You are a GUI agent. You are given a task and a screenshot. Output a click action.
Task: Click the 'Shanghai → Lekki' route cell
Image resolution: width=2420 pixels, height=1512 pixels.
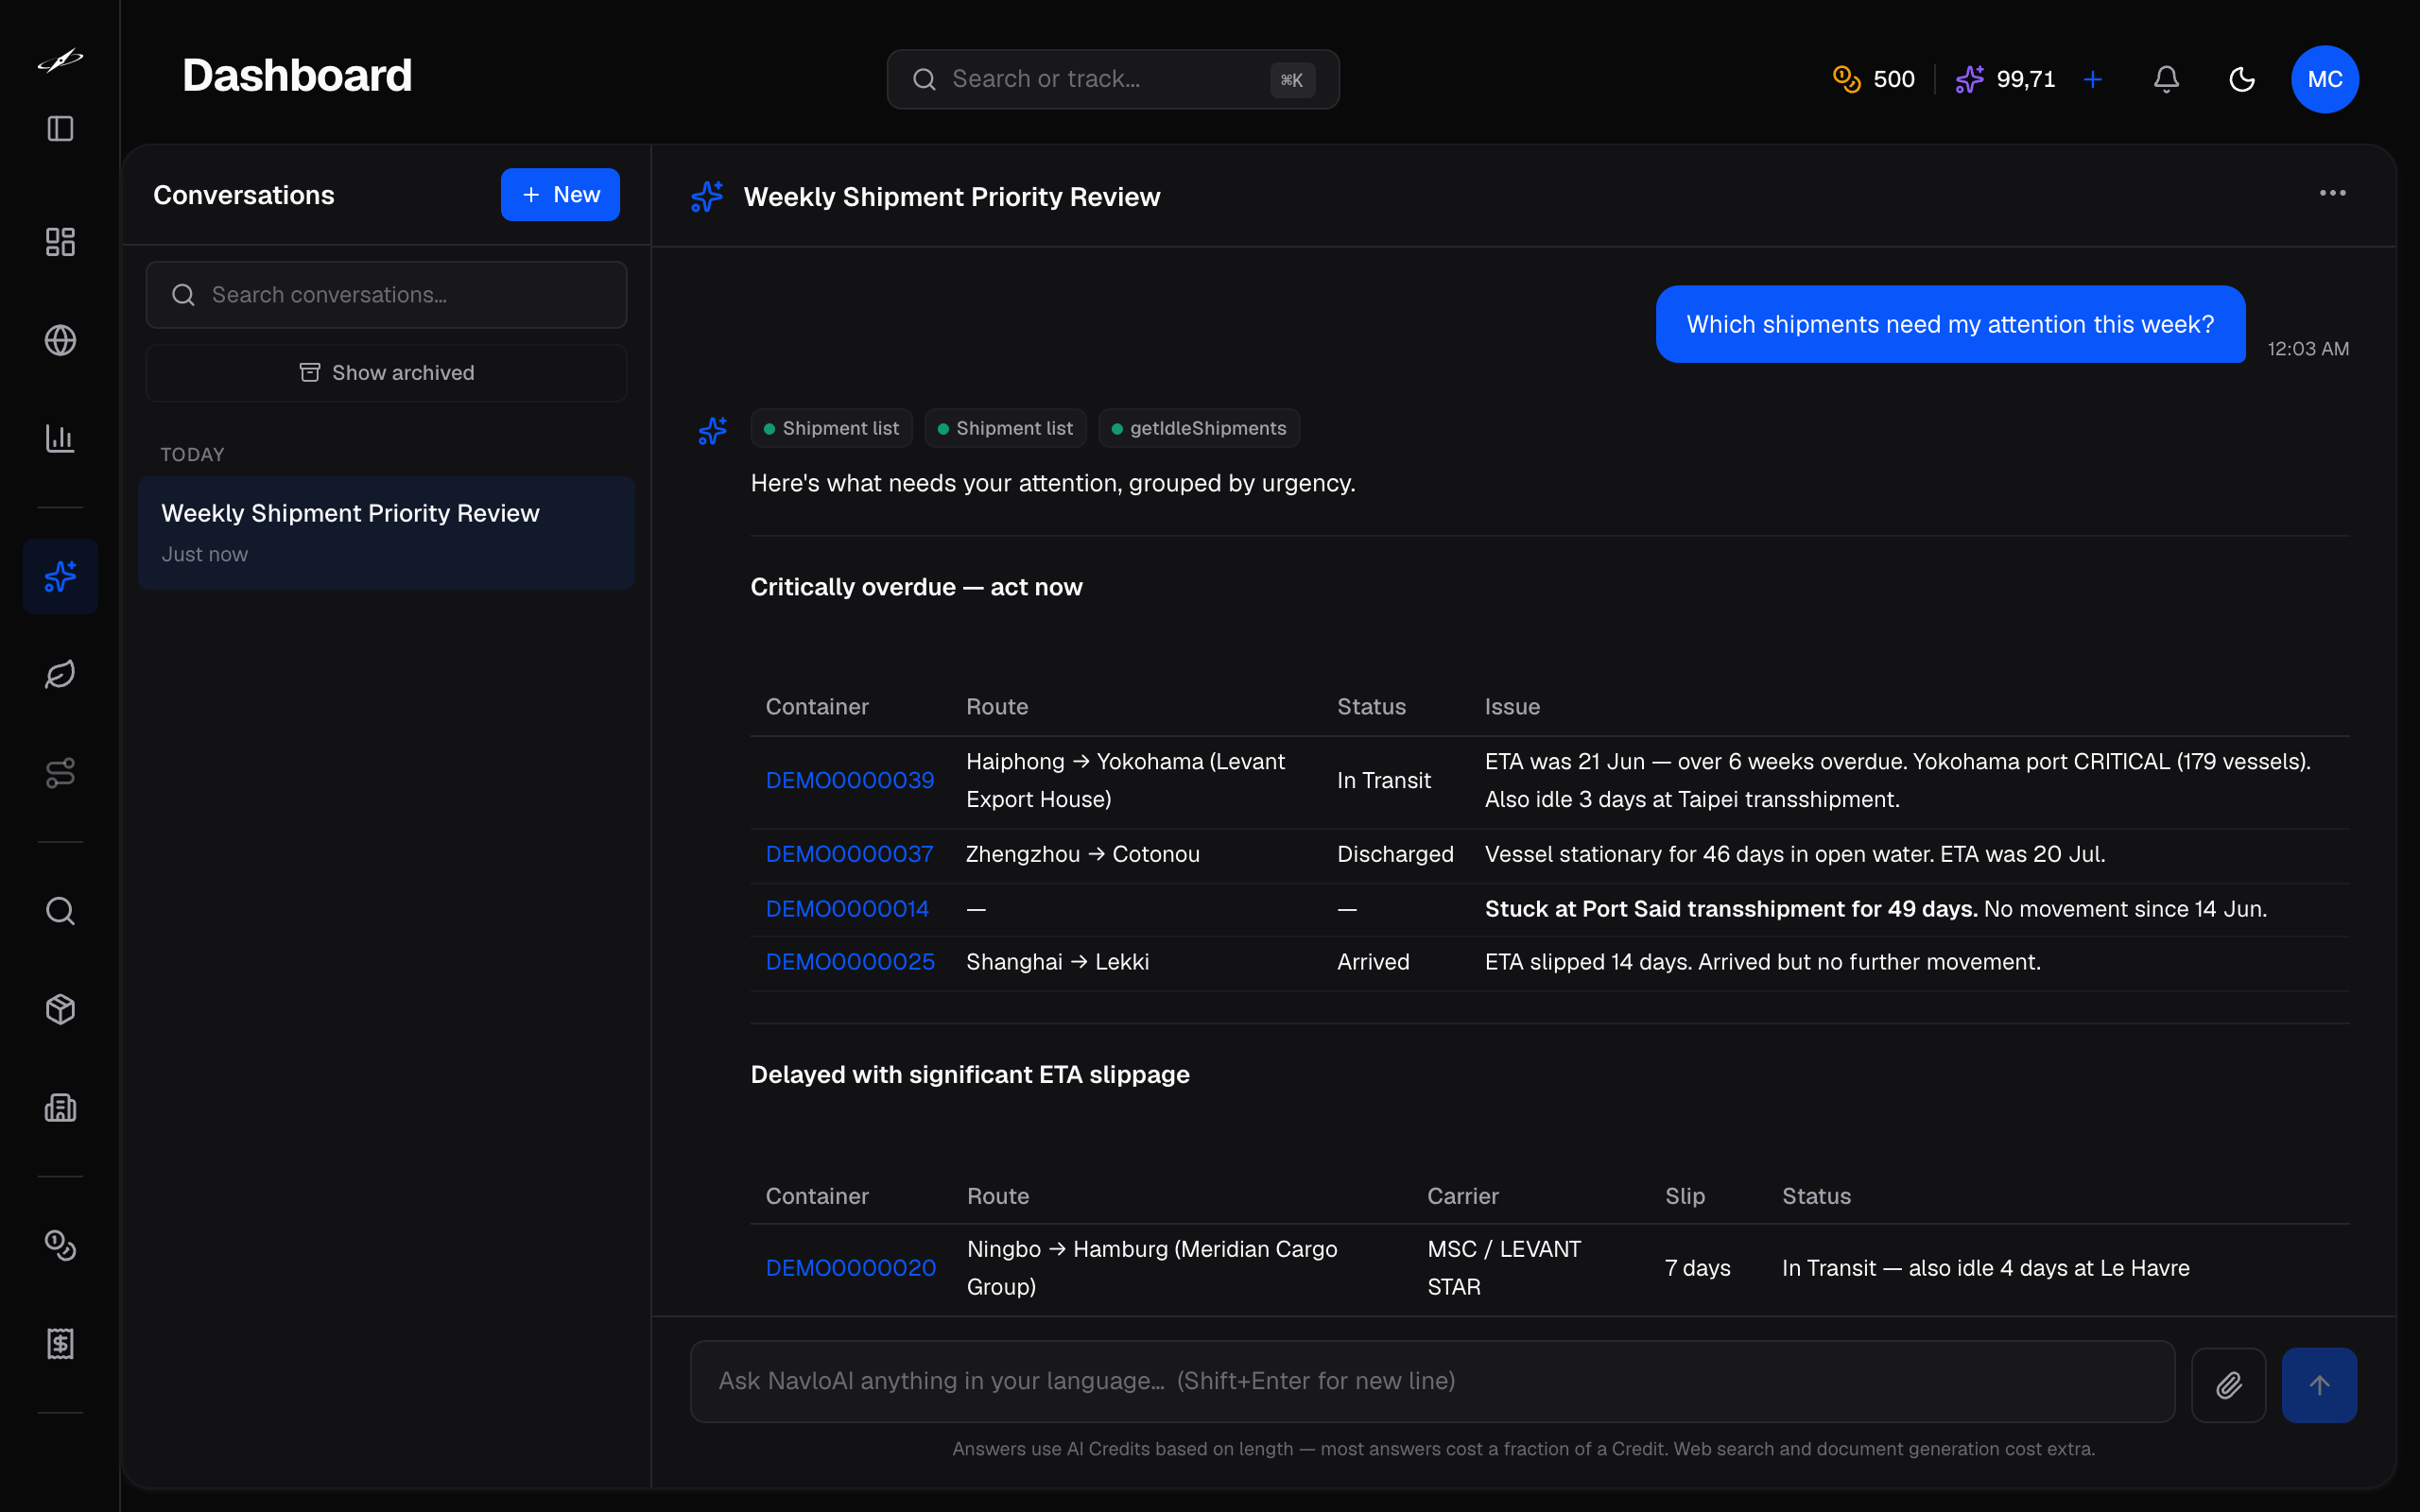[1057, 962]
